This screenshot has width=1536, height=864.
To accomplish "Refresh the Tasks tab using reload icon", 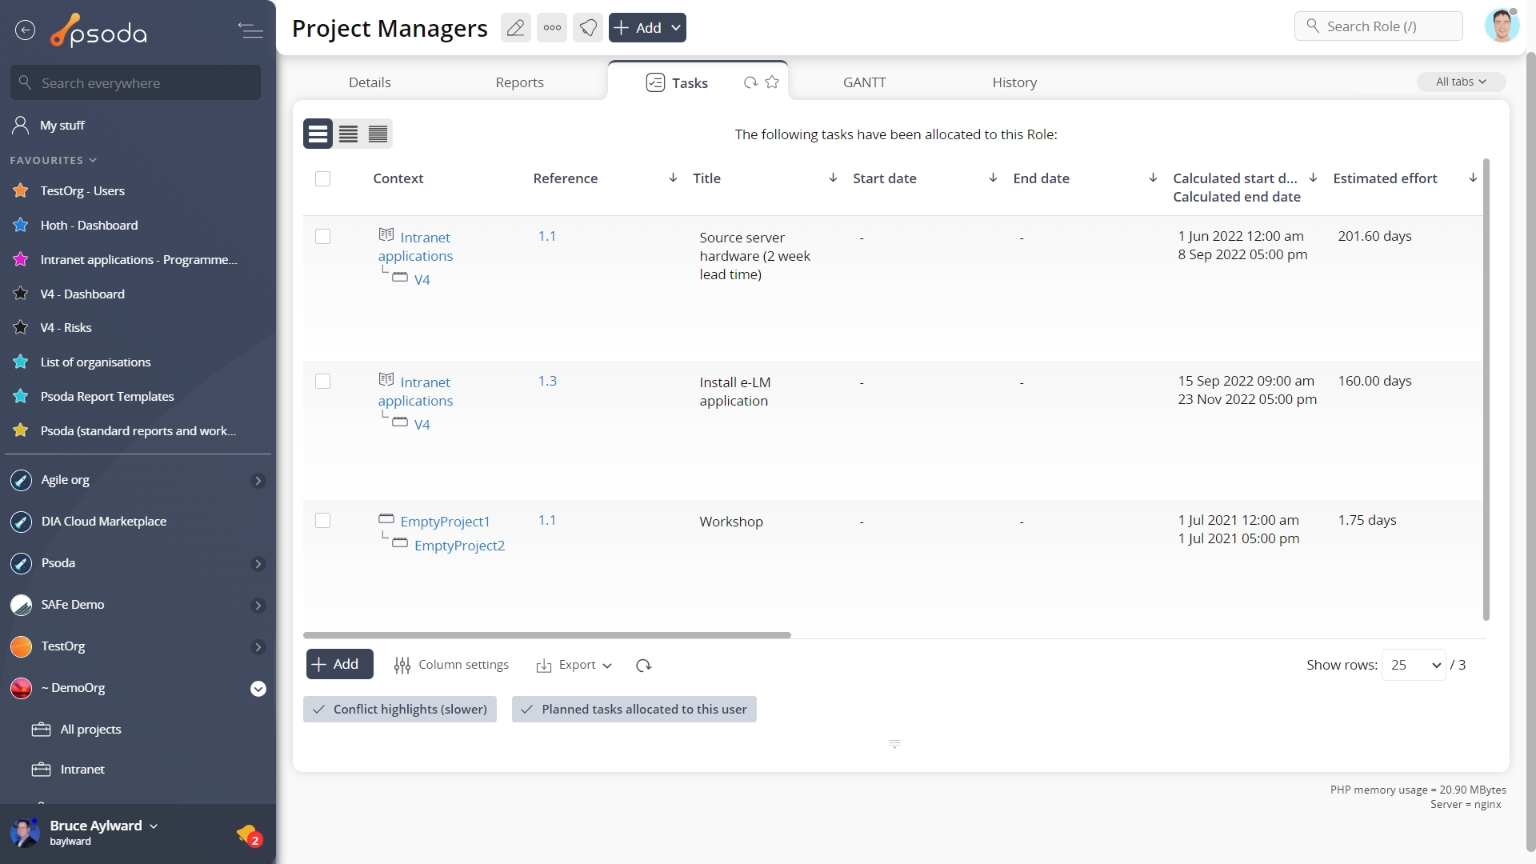I will point(750,83).
